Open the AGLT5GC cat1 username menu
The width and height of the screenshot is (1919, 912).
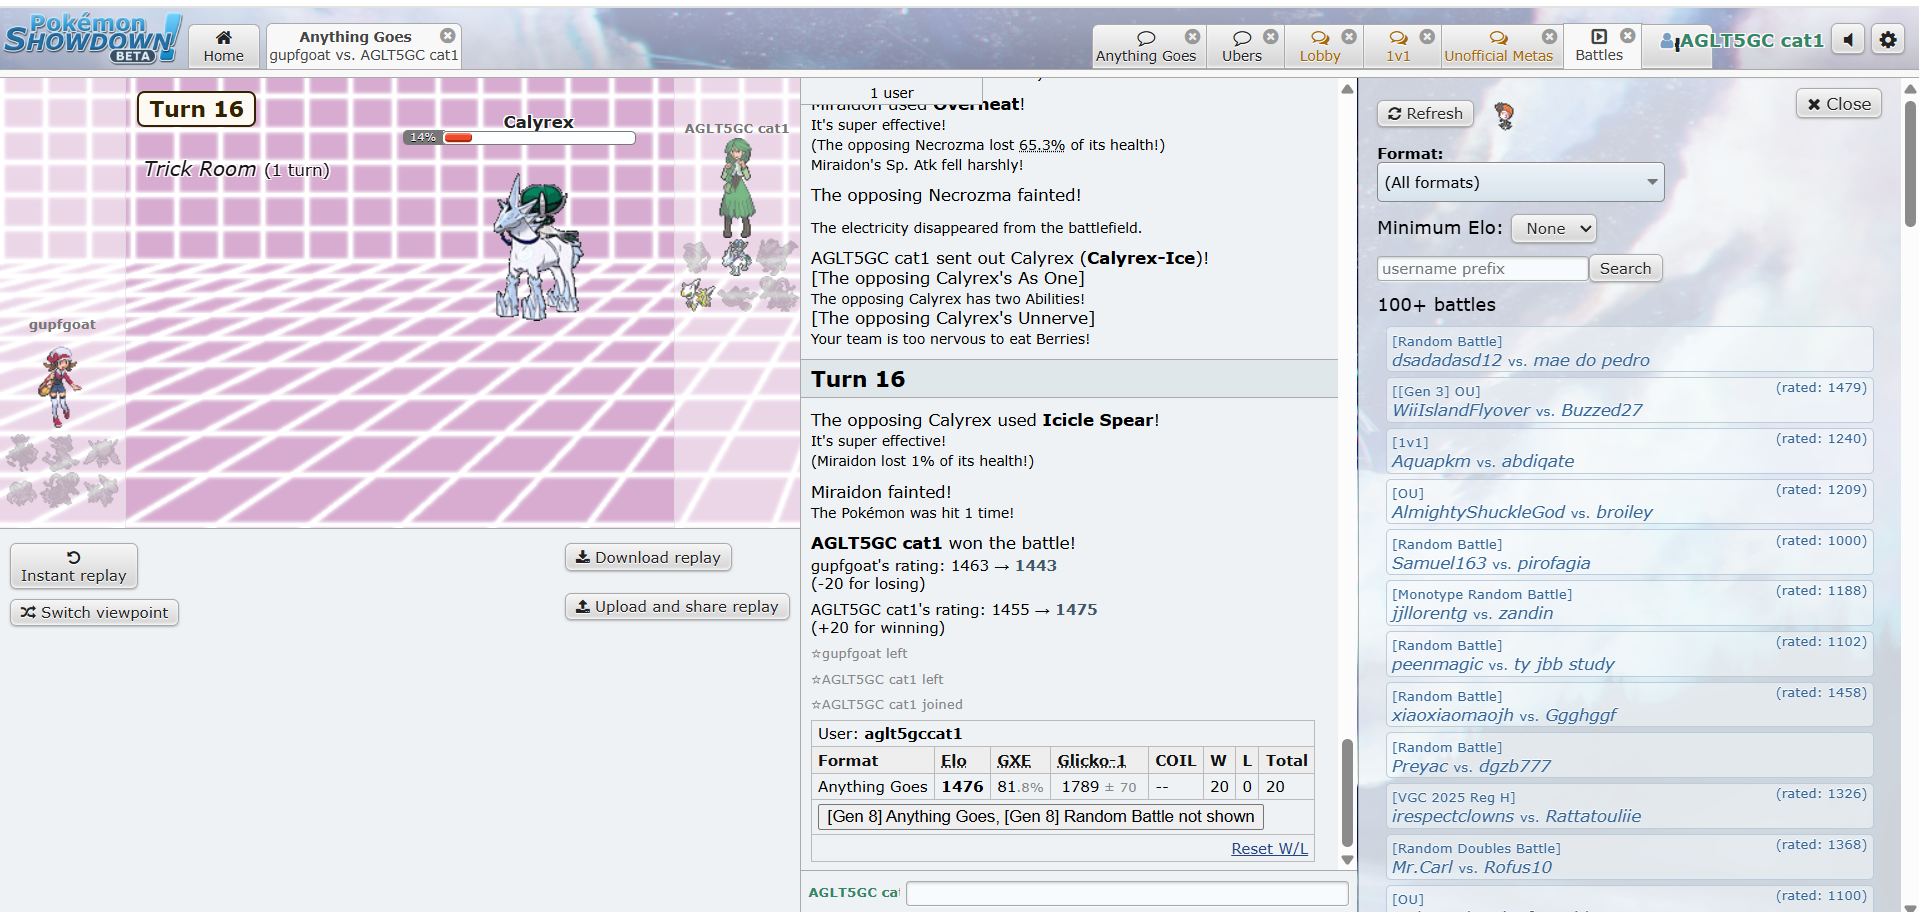(x=1741, y=41)
